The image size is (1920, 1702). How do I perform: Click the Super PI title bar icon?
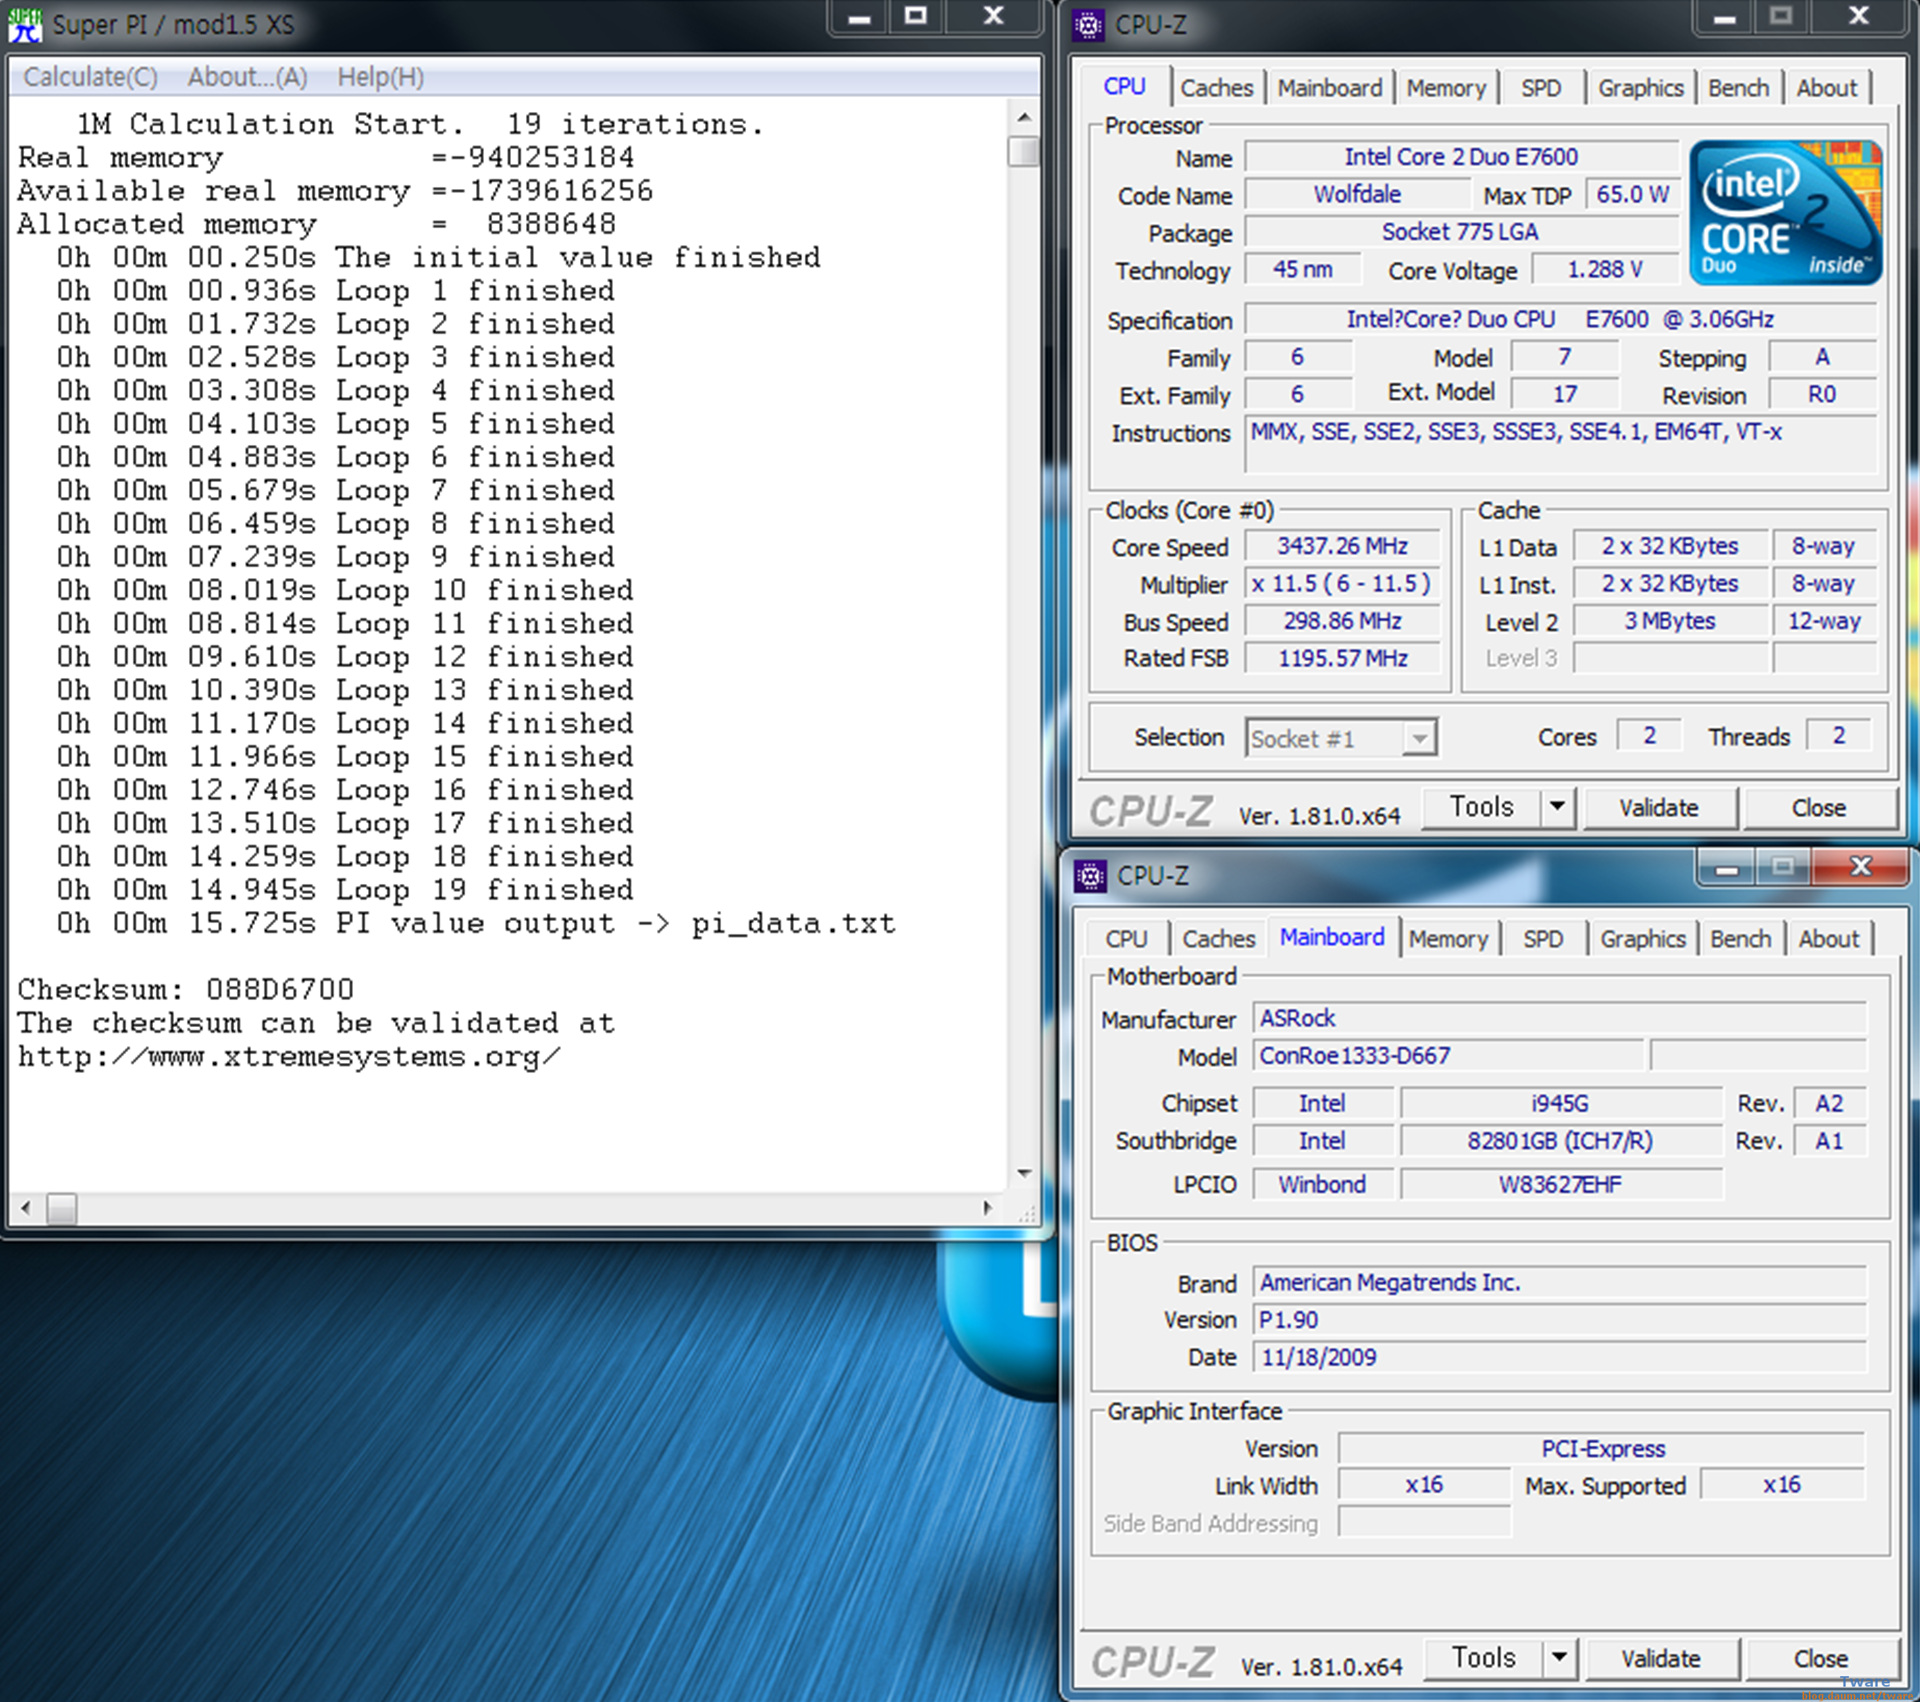click(24, 24)
